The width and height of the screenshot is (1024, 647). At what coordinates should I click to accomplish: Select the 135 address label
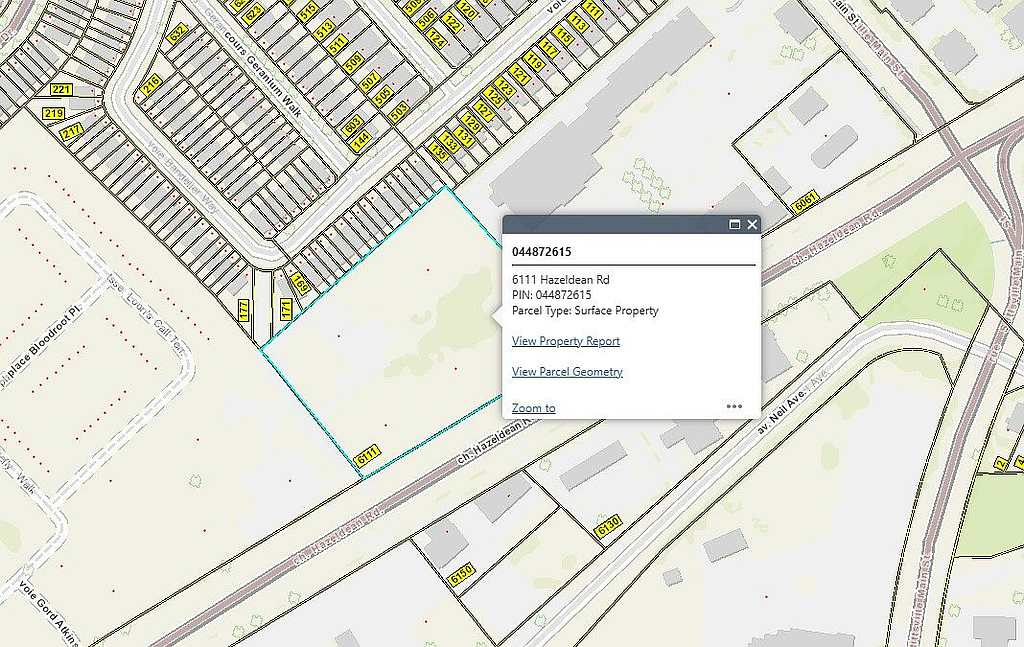tap(437, 153)
